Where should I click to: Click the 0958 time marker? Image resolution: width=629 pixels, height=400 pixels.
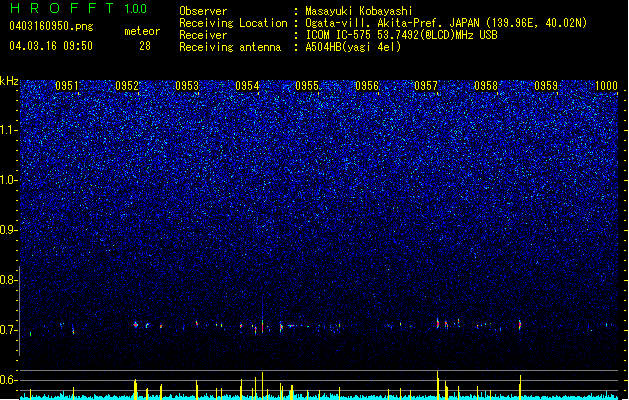tap(486, 86)
